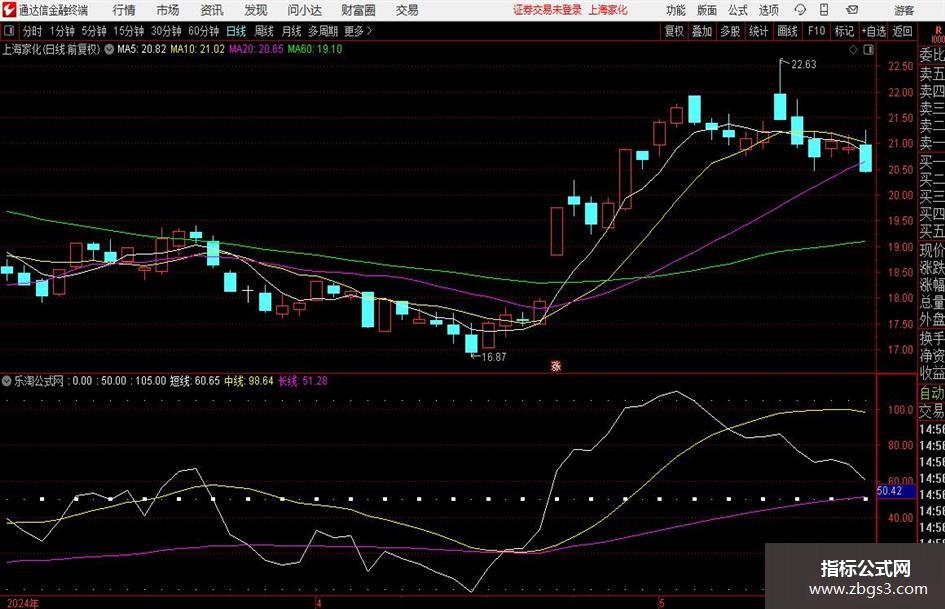Click the 画线 drawing button
This screenshot has height=609, width=945.
787,31
